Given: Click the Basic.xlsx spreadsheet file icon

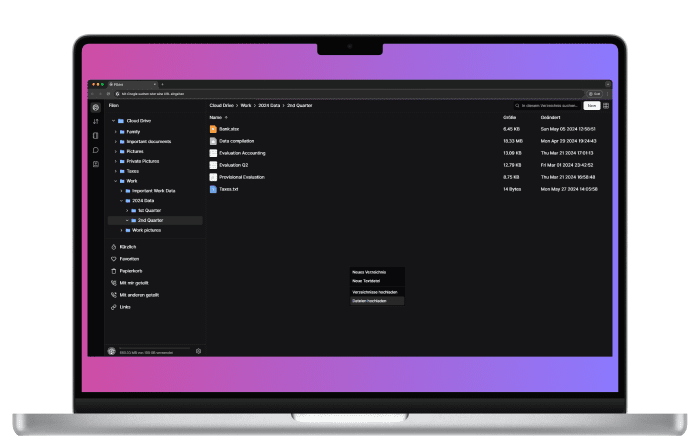Looking at the screenshot, I should (x=213, y=129).
